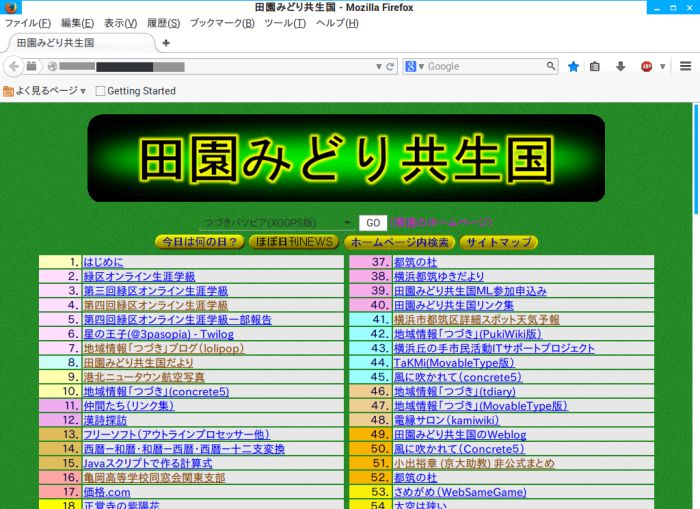The width and height of the screenshot is (700, 509).
Task: Click the reload page icon
Action: point(391,67)
